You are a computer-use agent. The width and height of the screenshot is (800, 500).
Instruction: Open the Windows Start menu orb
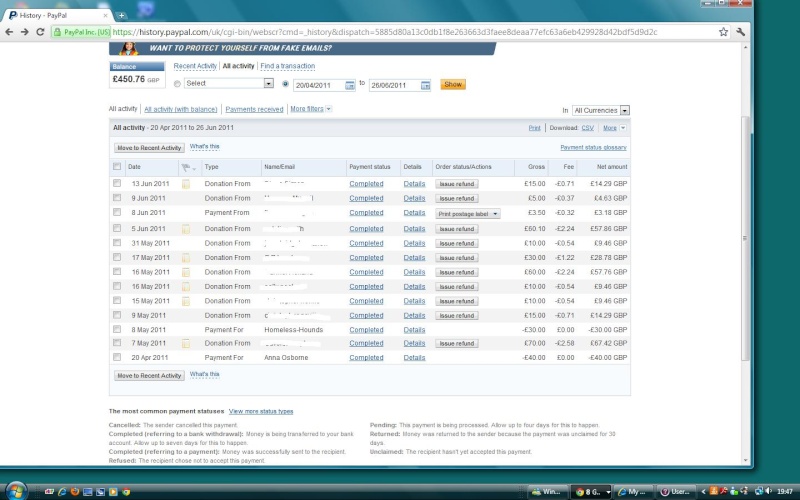(16, 491)
